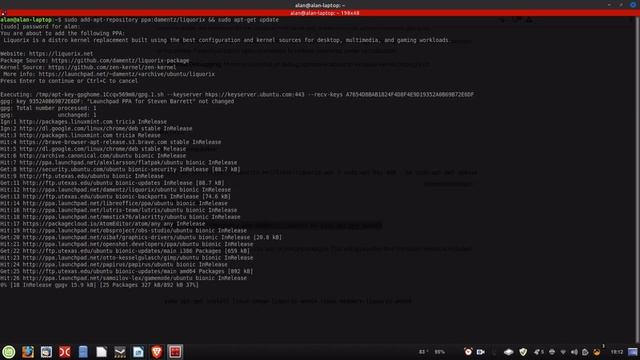
Task: Open the blue LibreOffice document launcher
Action: click(x=138, y=352)
